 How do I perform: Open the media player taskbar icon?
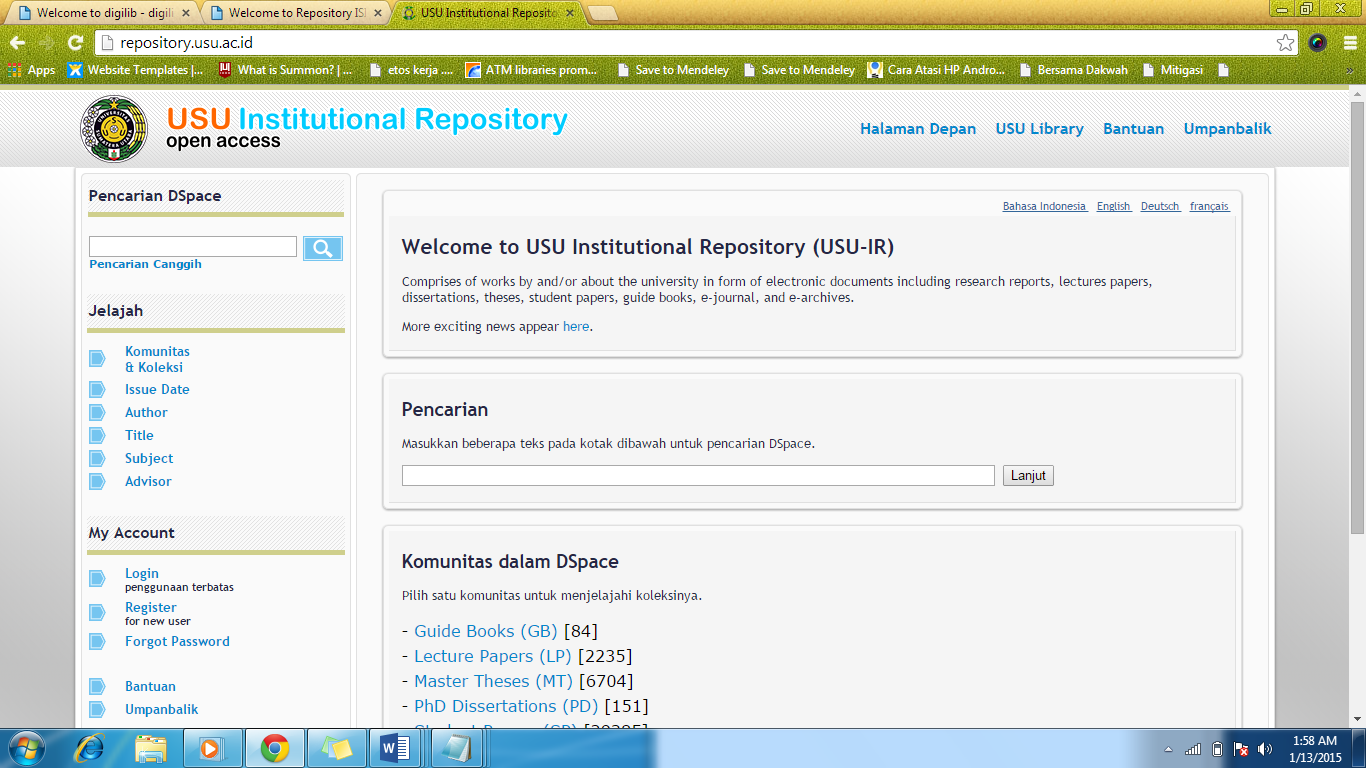212,748
